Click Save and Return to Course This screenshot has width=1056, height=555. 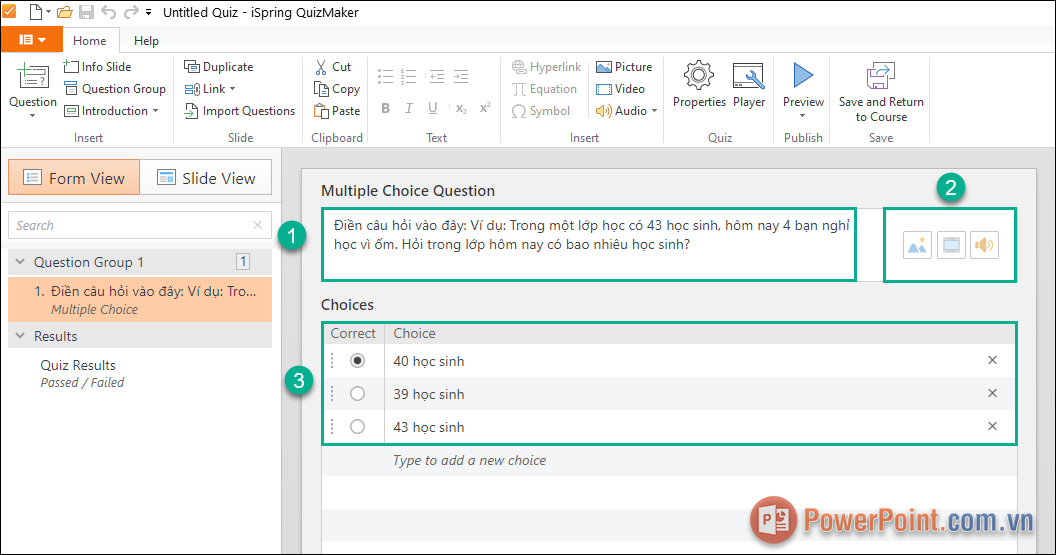[x=881, y=93]
